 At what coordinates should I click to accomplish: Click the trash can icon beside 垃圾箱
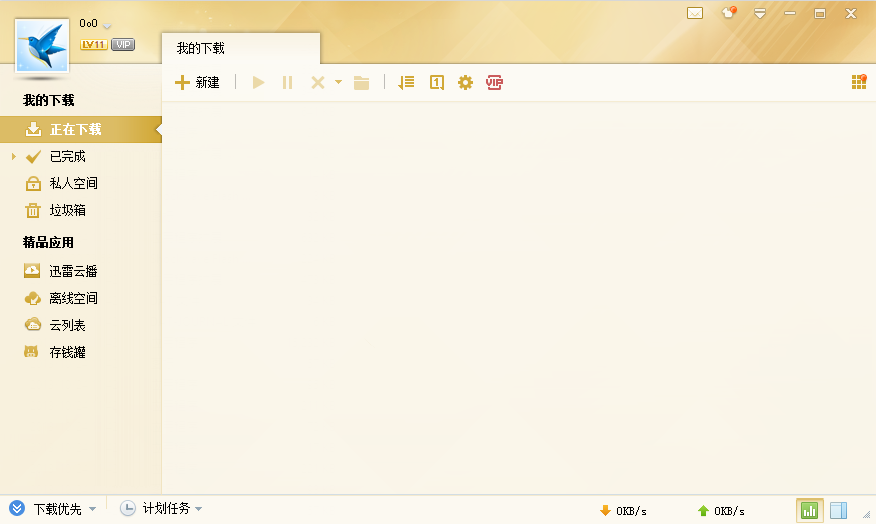[x=33, y=211]
